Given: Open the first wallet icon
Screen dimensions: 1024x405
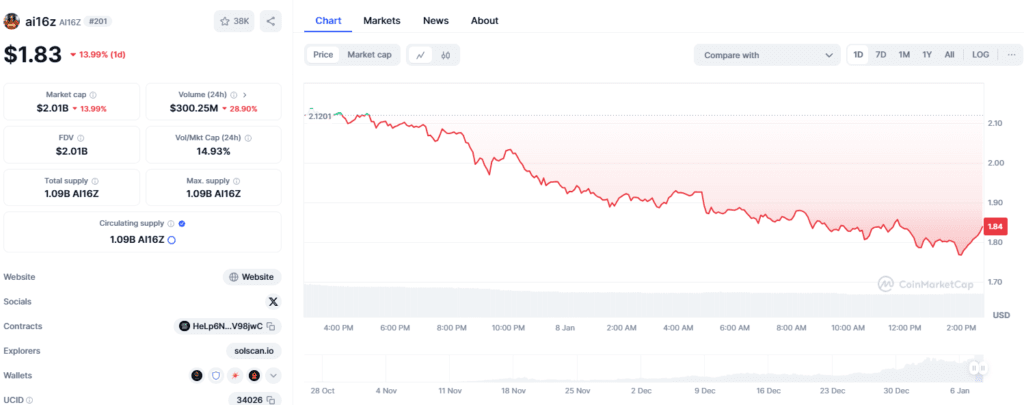Looking at the screenshot, I should 197,376.
